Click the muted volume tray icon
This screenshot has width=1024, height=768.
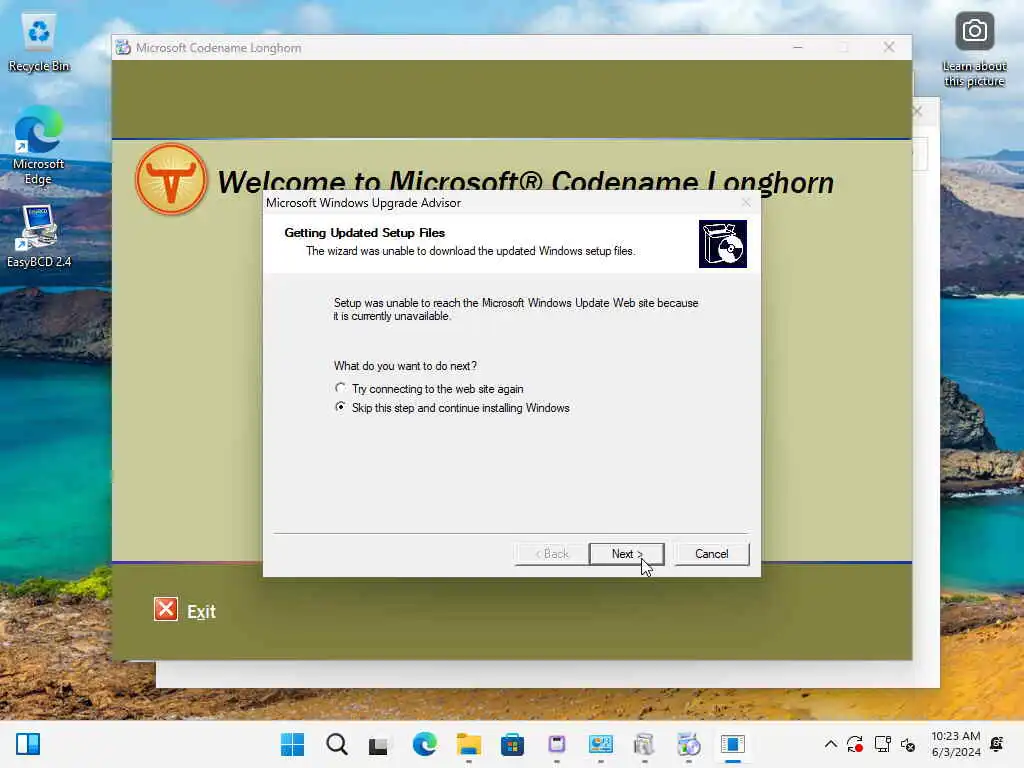tap(908, 744)
